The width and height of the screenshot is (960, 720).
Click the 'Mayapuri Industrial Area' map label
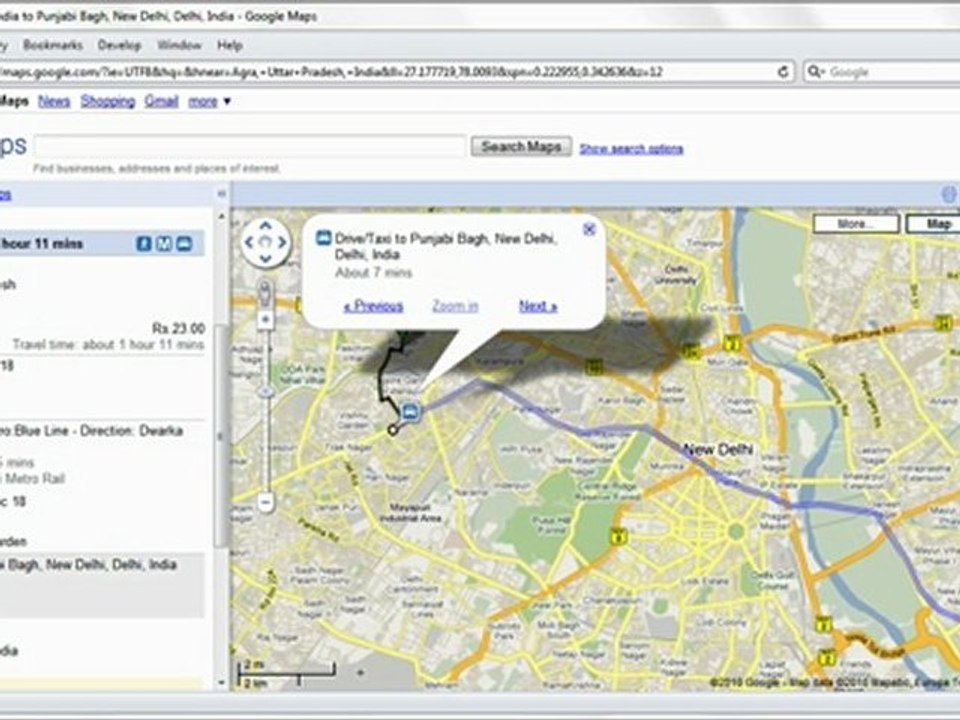[x=411, y=512]
